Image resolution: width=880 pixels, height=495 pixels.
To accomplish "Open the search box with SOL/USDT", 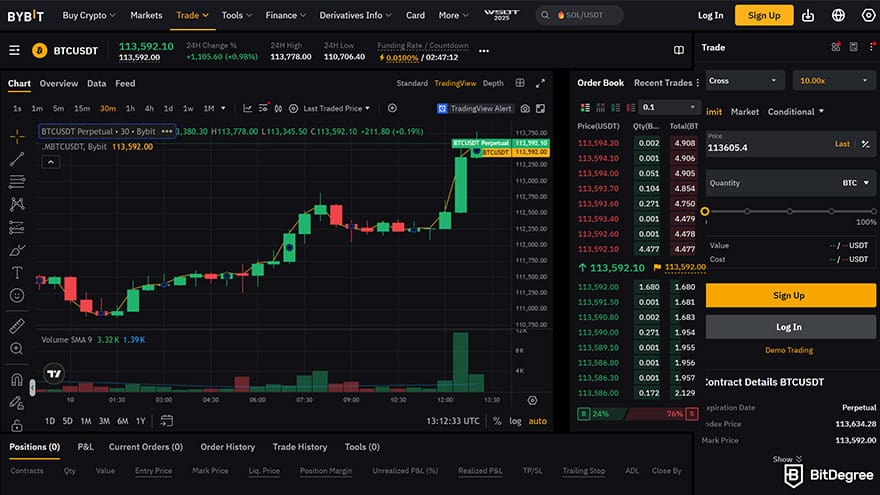I will pos(579,15).
